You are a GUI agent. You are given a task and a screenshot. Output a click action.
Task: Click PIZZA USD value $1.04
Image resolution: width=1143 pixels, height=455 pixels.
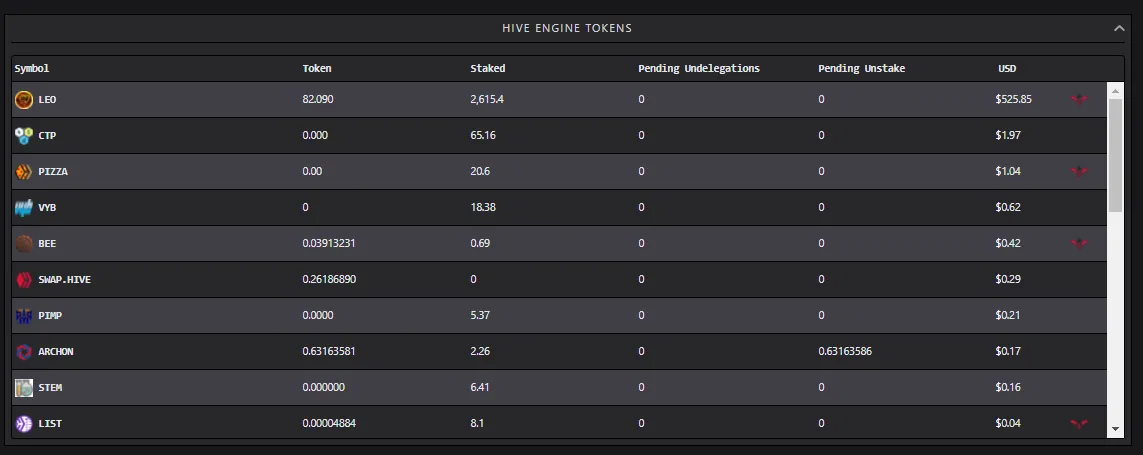click(1008, 171)
